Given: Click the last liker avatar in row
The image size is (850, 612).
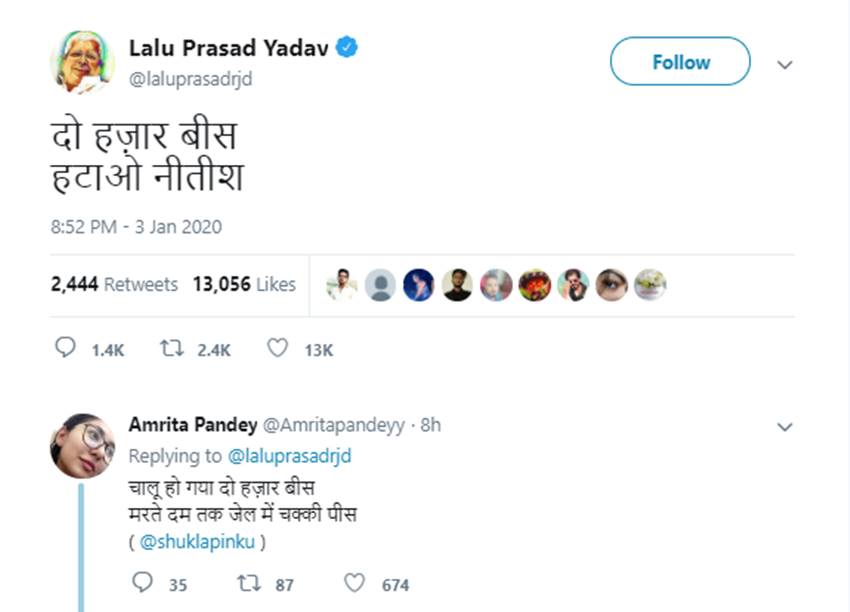Looking at the screenshot, I should (650, 285).
